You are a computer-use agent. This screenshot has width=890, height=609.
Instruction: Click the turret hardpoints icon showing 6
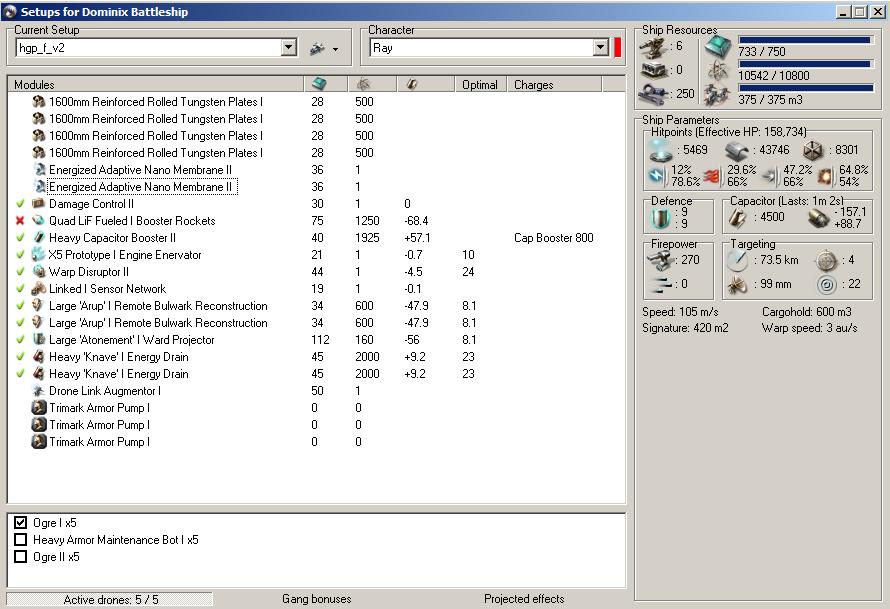pos(652,47)
